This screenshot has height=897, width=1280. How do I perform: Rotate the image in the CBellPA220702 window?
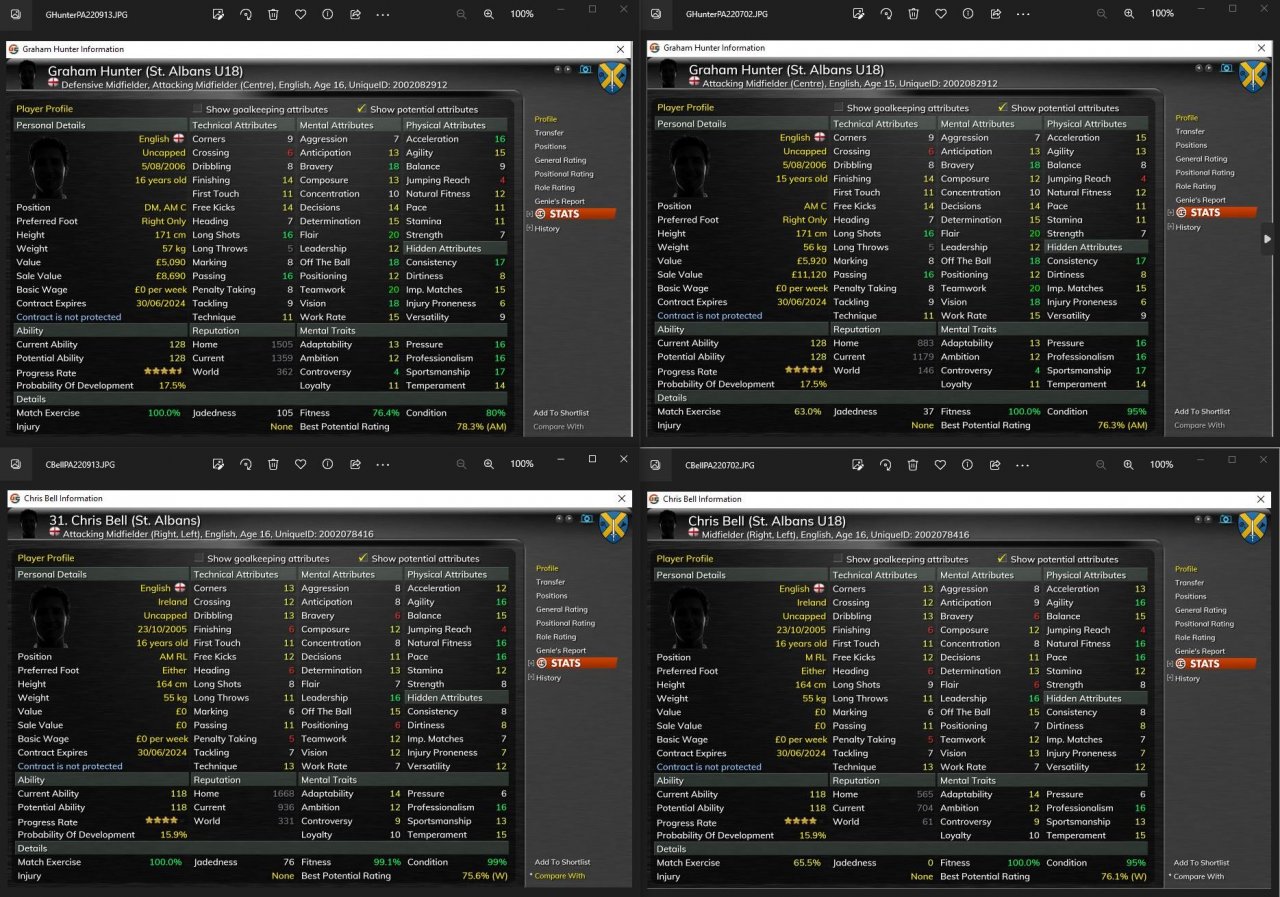[x=886, y=465]
